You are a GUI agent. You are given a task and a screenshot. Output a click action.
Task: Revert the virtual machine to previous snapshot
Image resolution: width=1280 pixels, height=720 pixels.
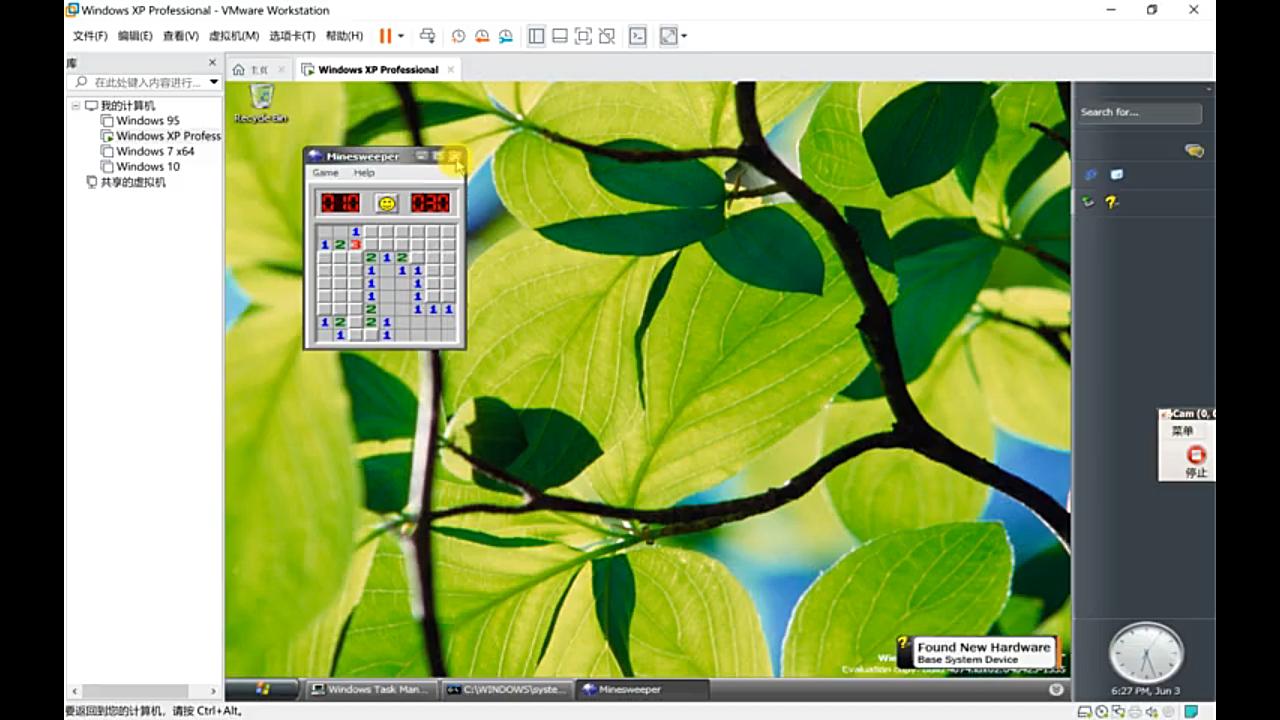[x=482, y=36]
